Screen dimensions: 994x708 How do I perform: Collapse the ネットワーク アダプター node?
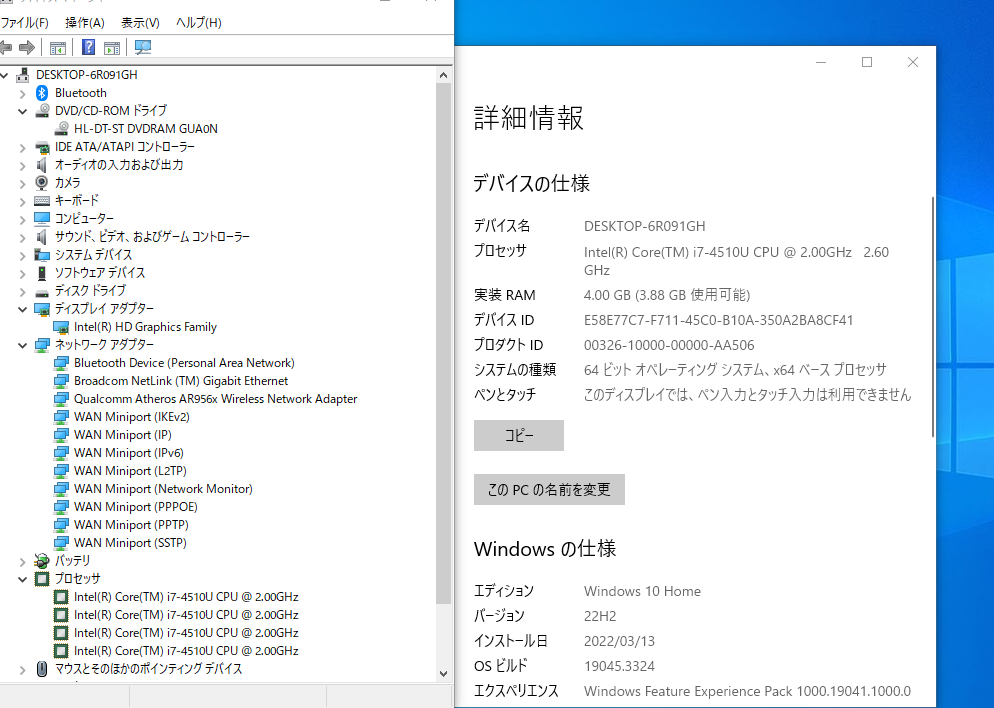coord(23,345)
